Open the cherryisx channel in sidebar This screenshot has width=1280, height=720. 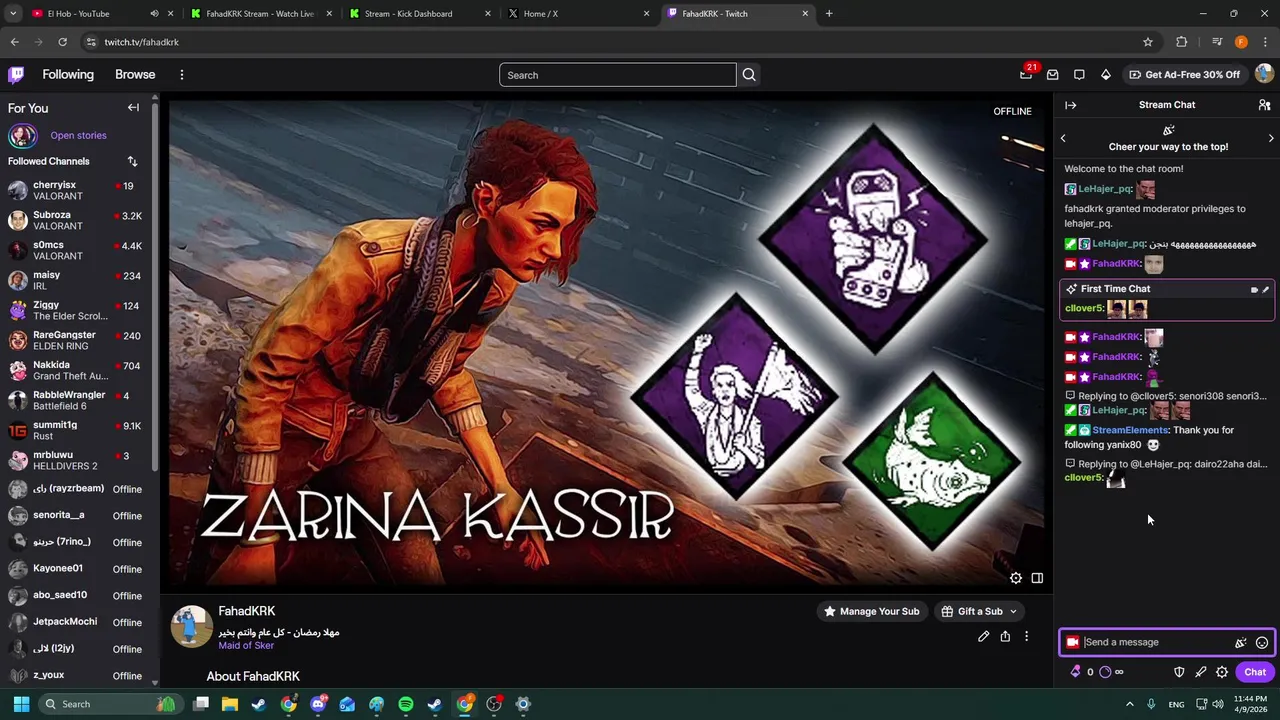[78, 190]
